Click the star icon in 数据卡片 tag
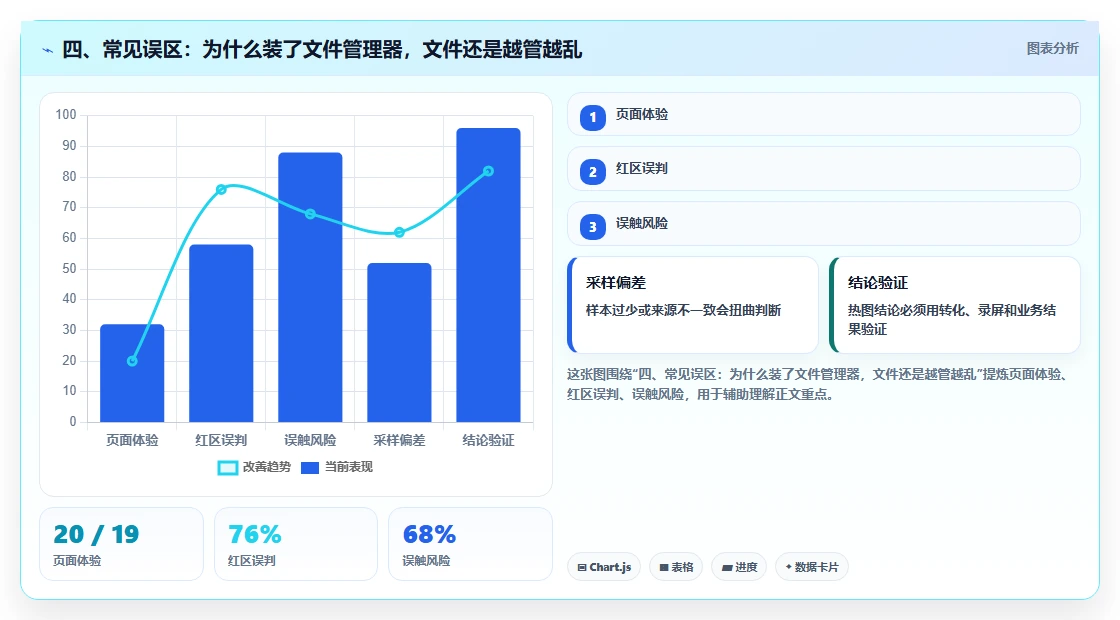Viewport: 1120px width, 620px height. (789, 566)
